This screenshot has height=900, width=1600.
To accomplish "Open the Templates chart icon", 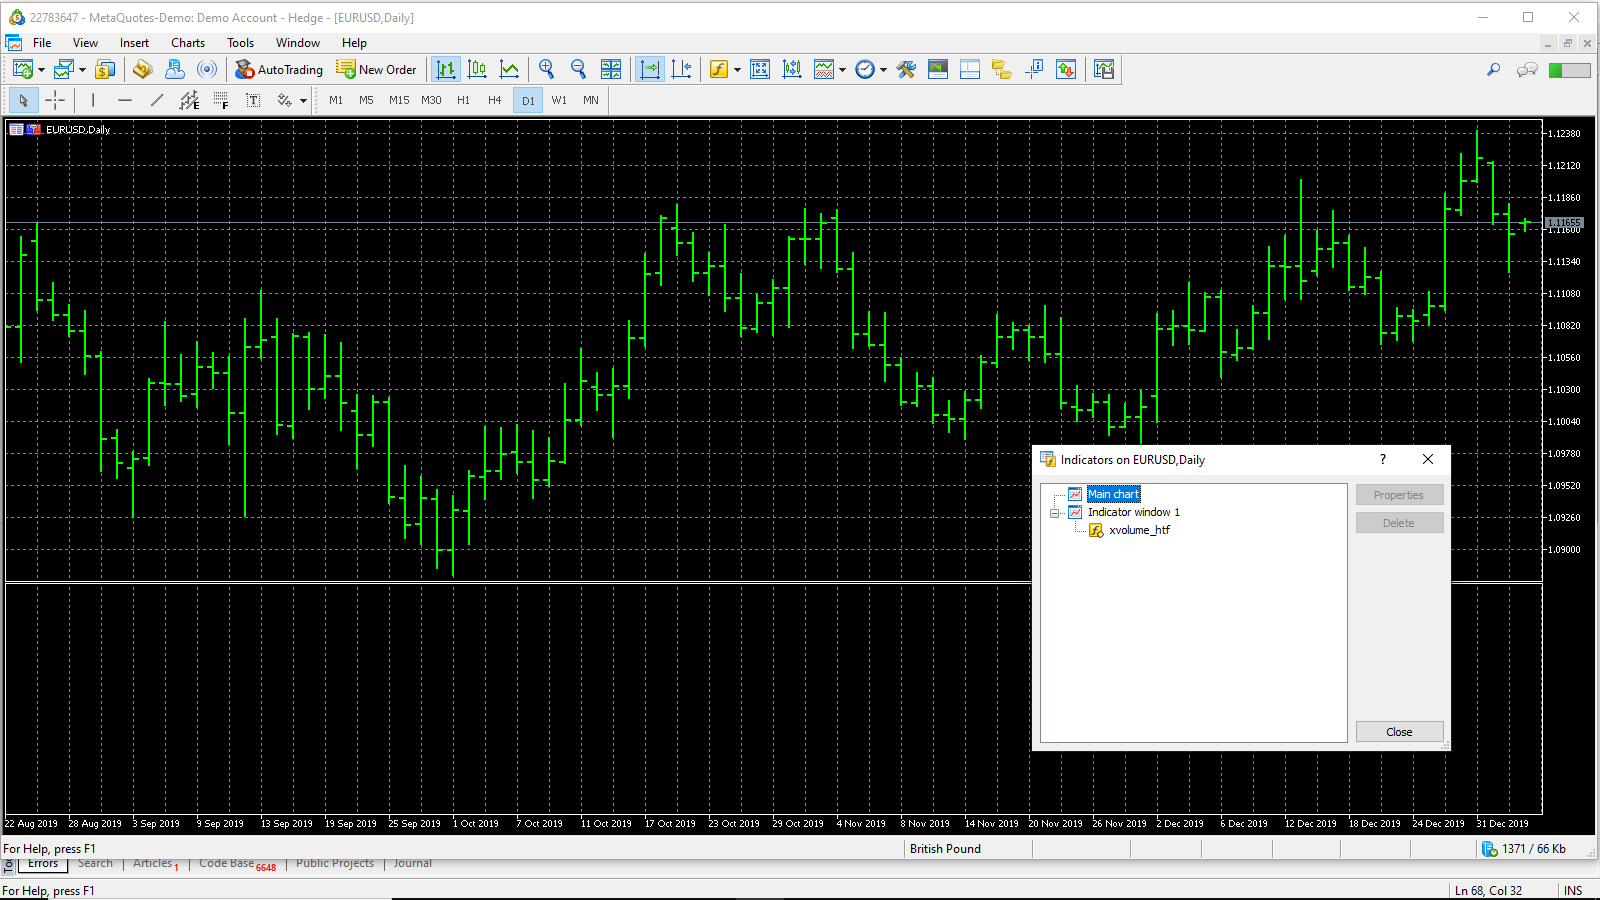I will pos(824,69).
